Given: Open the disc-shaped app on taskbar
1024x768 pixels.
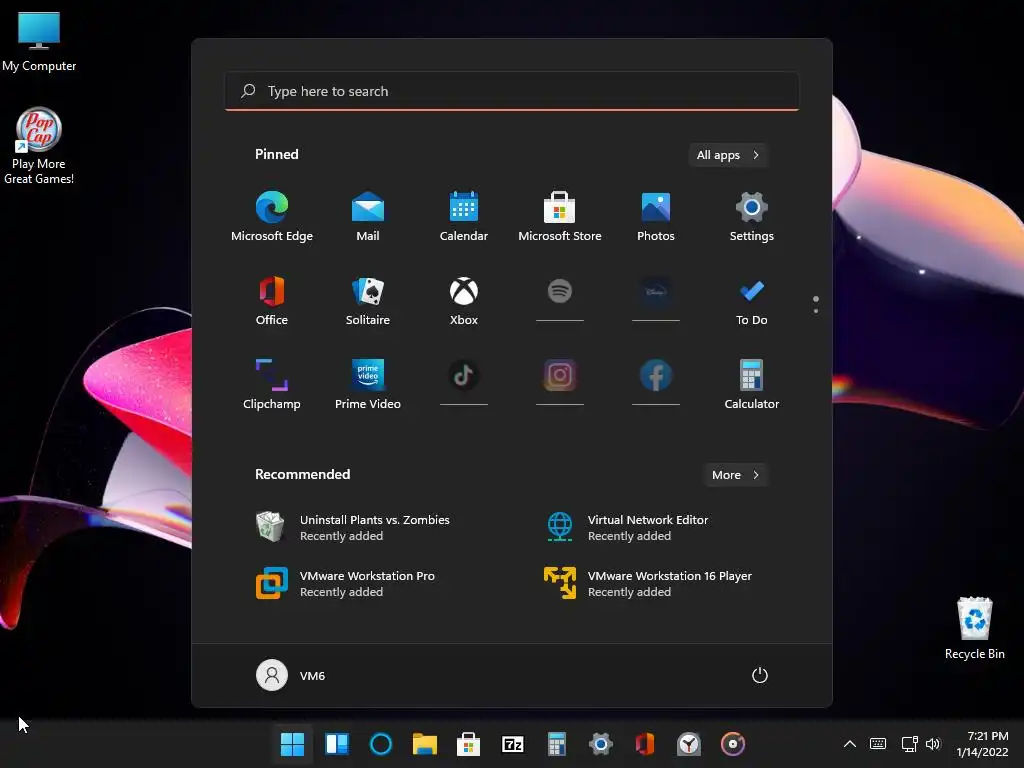Looking at the screenshot, I should pos(733,744).
